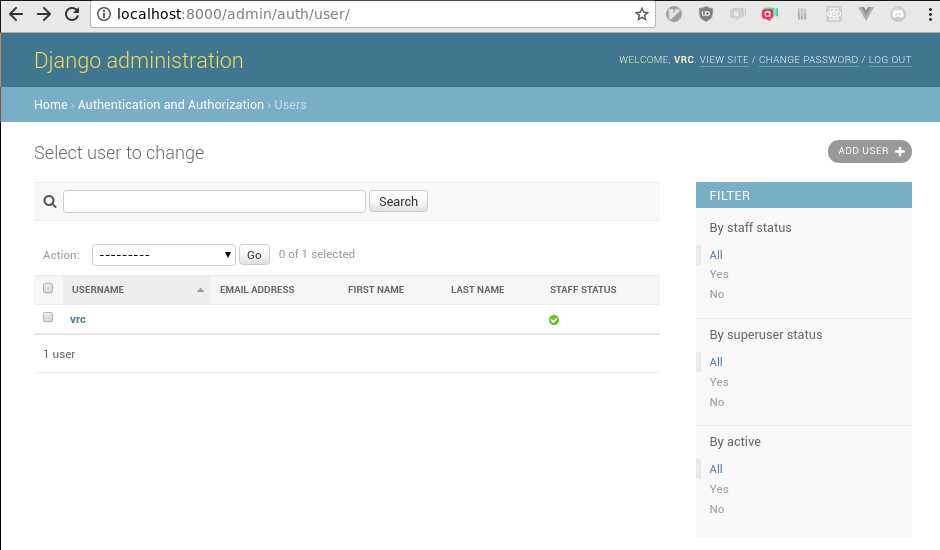The height and width of the screenshot is (550, 940).
Task: Click the '0 of 1 selected' text
Action: pos(317,254)
